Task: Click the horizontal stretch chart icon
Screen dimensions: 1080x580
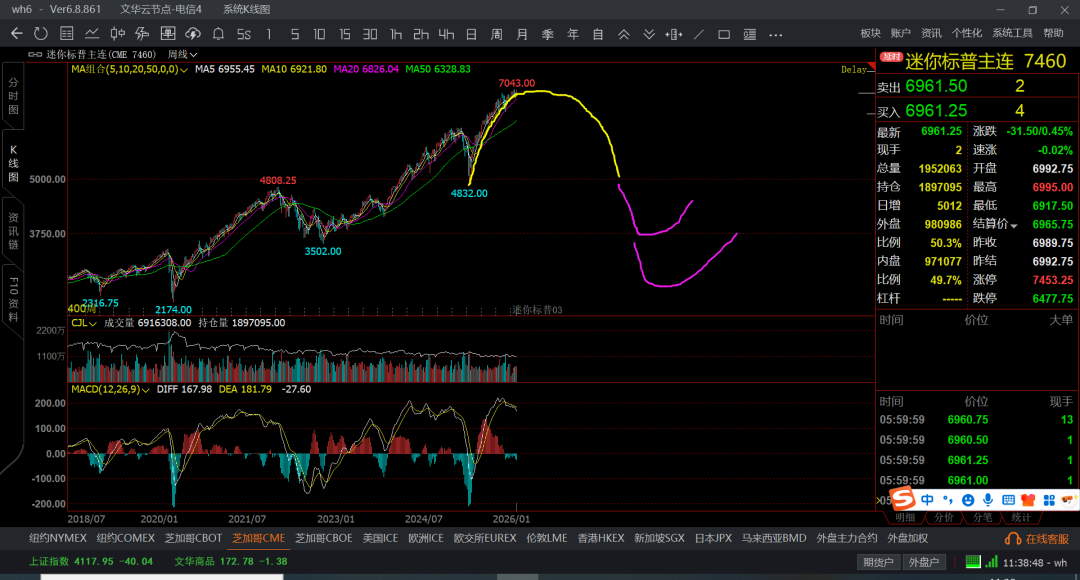Action: (674, 34)
